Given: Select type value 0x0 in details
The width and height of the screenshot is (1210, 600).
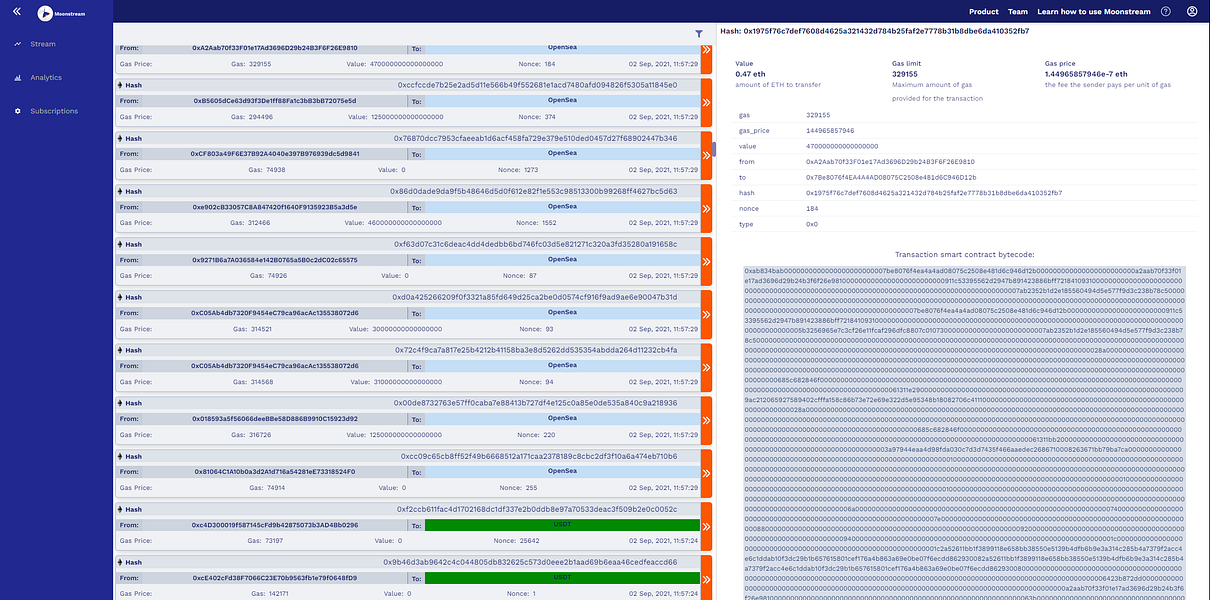Looking at the screenshot, I should pyautogui.click(x=812, y=223).
